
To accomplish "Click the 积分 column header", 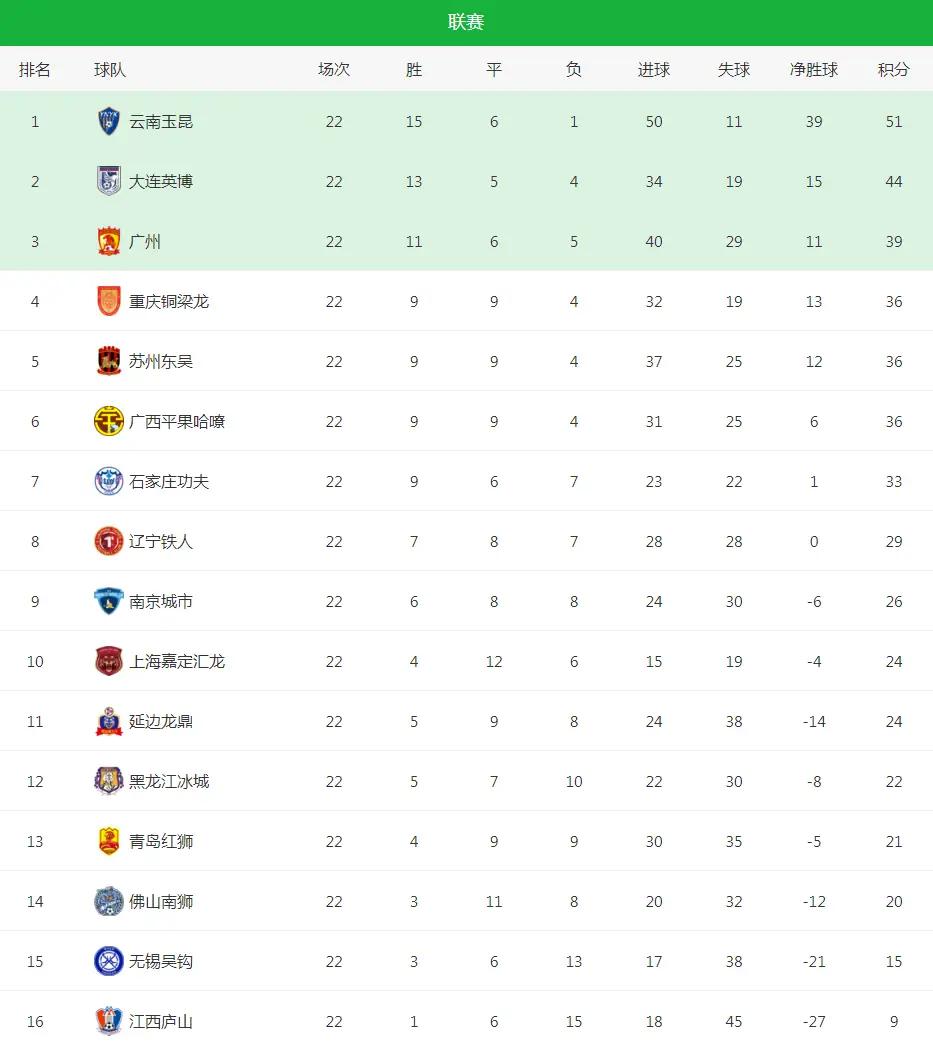I will (893, 70).
